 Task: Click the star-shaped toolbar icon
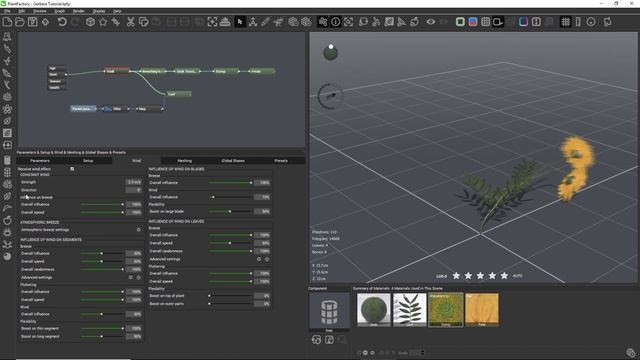point(103,22)
